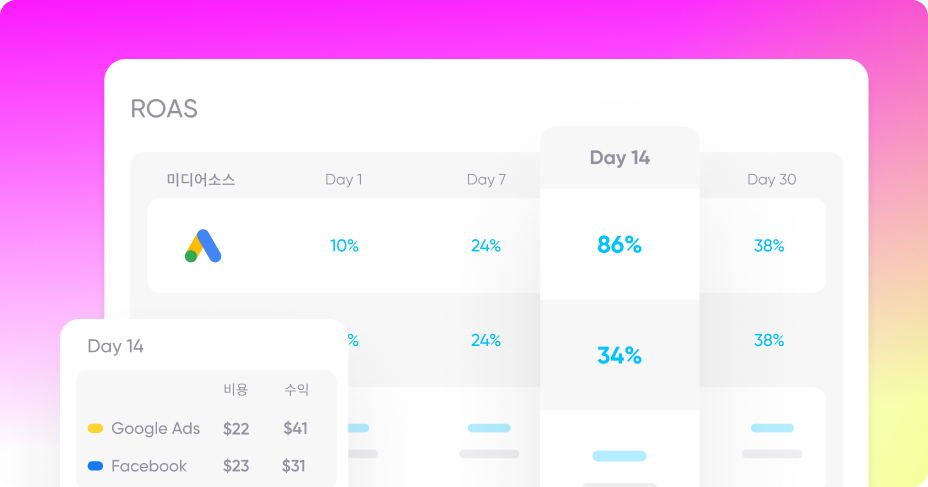
Task: Click the Facebook label in legend
Action: click(x=149, y=466)
